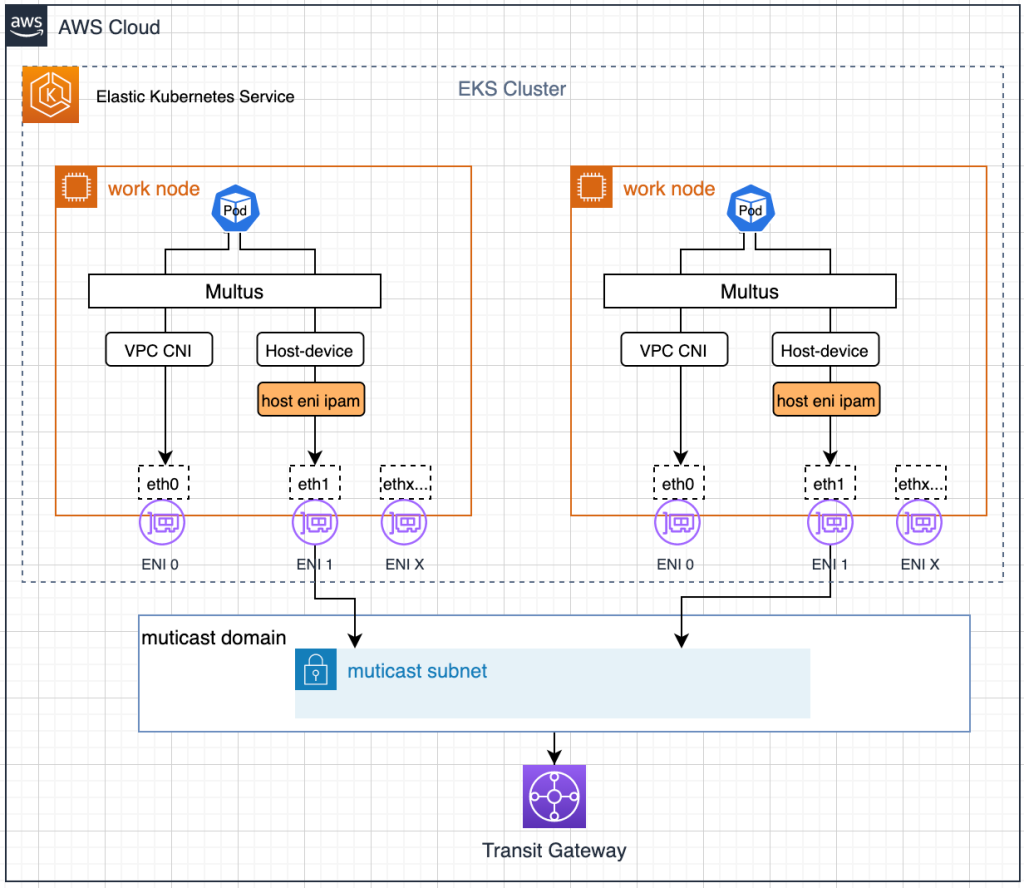Click 'ENI 1' text under right node
Viewport: 1024px width, 888px height.
pos(830,564)
